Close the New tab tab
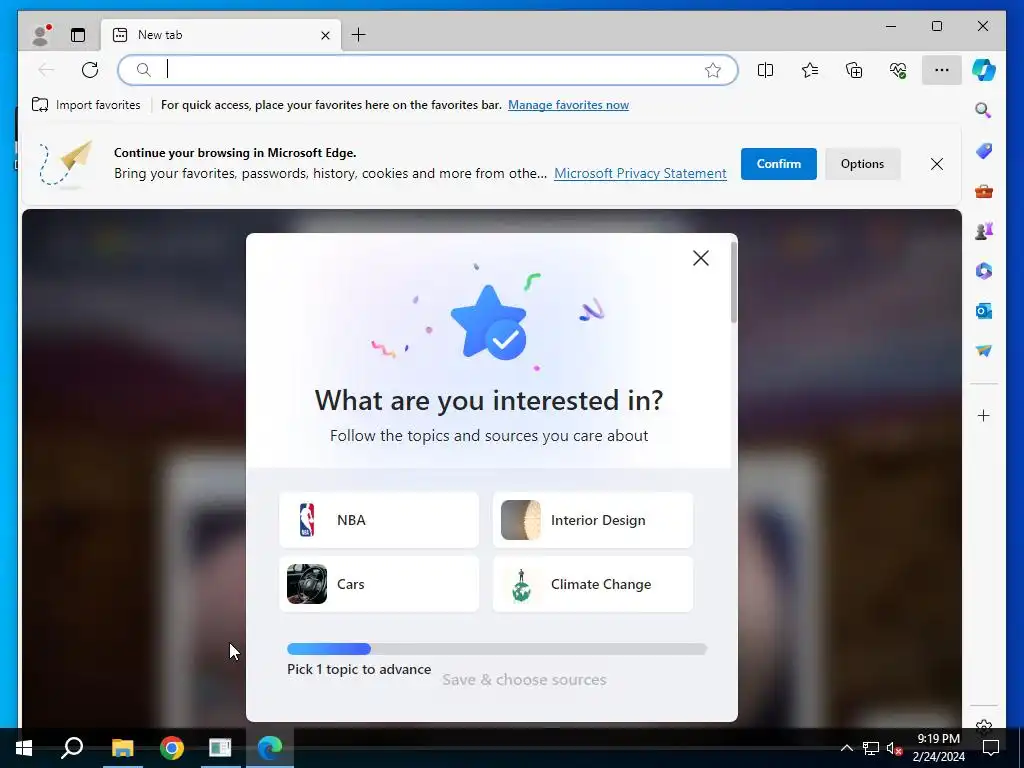Screen dimensions: 1024x768 [325, 35]
